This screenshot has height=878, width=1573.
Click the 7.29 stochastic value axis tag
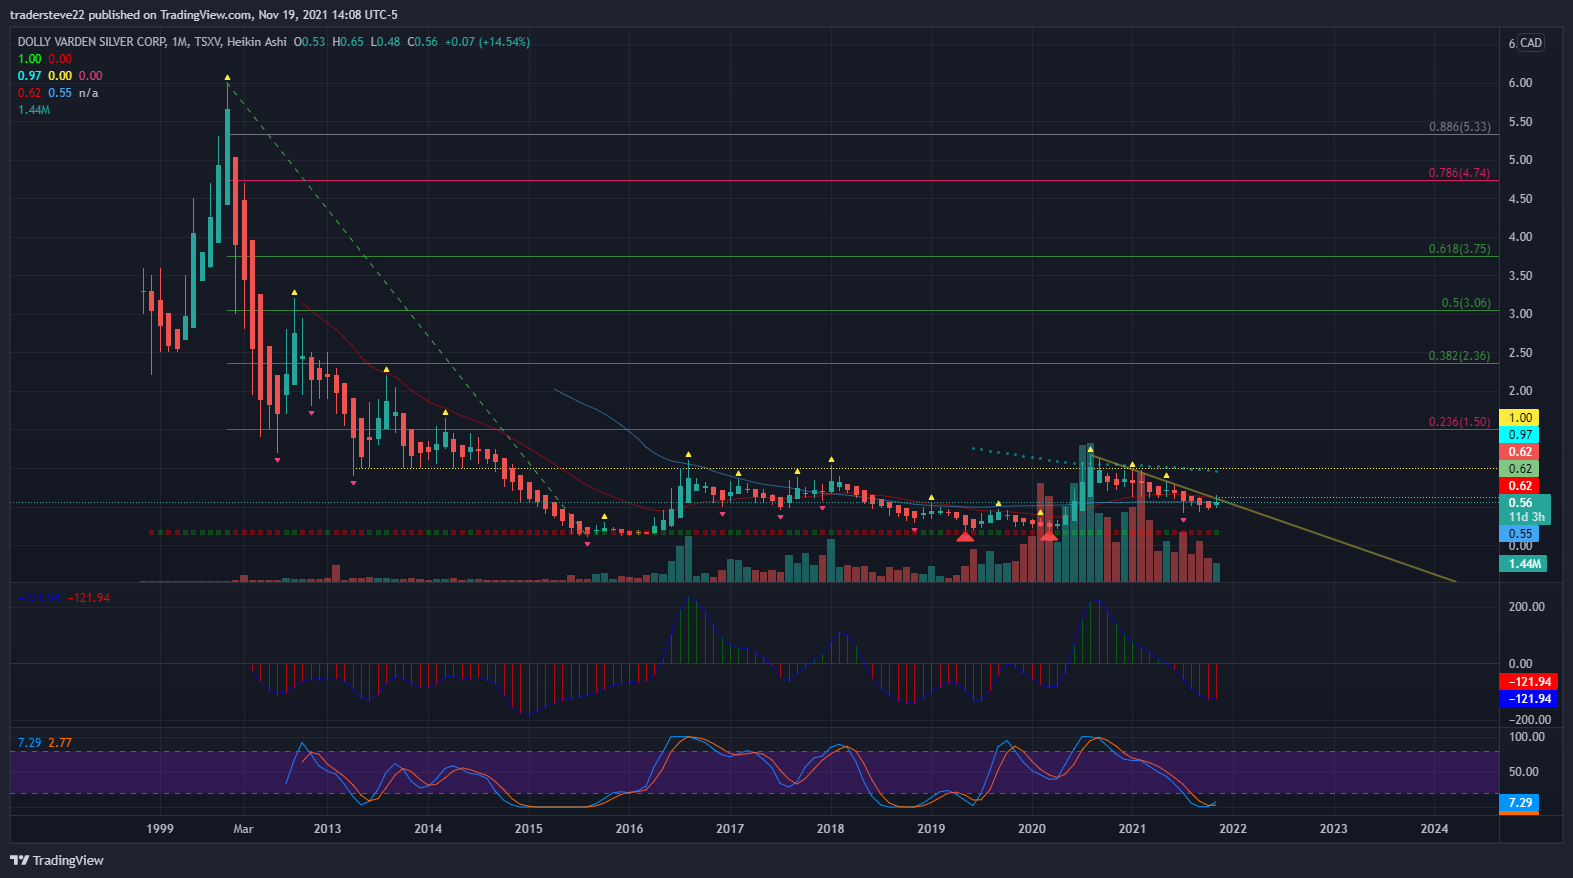(x=1520, y=803)
